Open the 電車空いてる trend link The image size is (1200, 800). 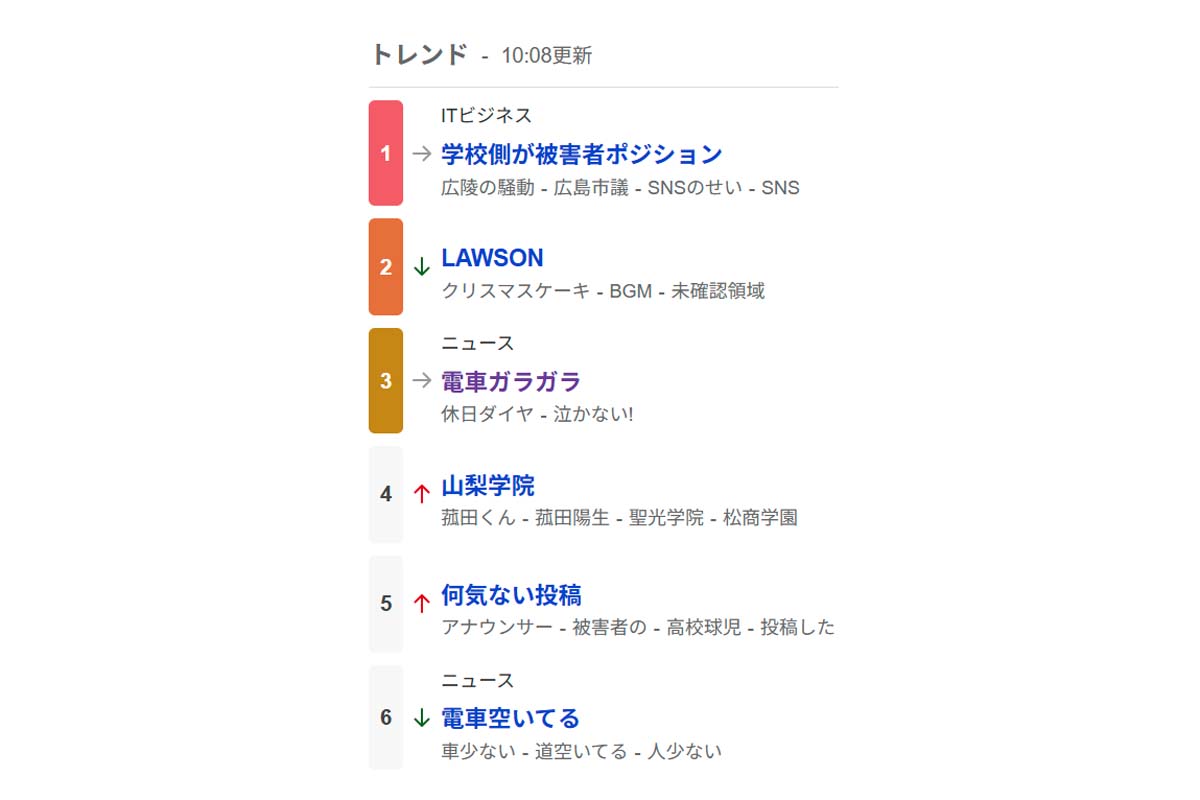pyautogui.click(x=510, y=718)
